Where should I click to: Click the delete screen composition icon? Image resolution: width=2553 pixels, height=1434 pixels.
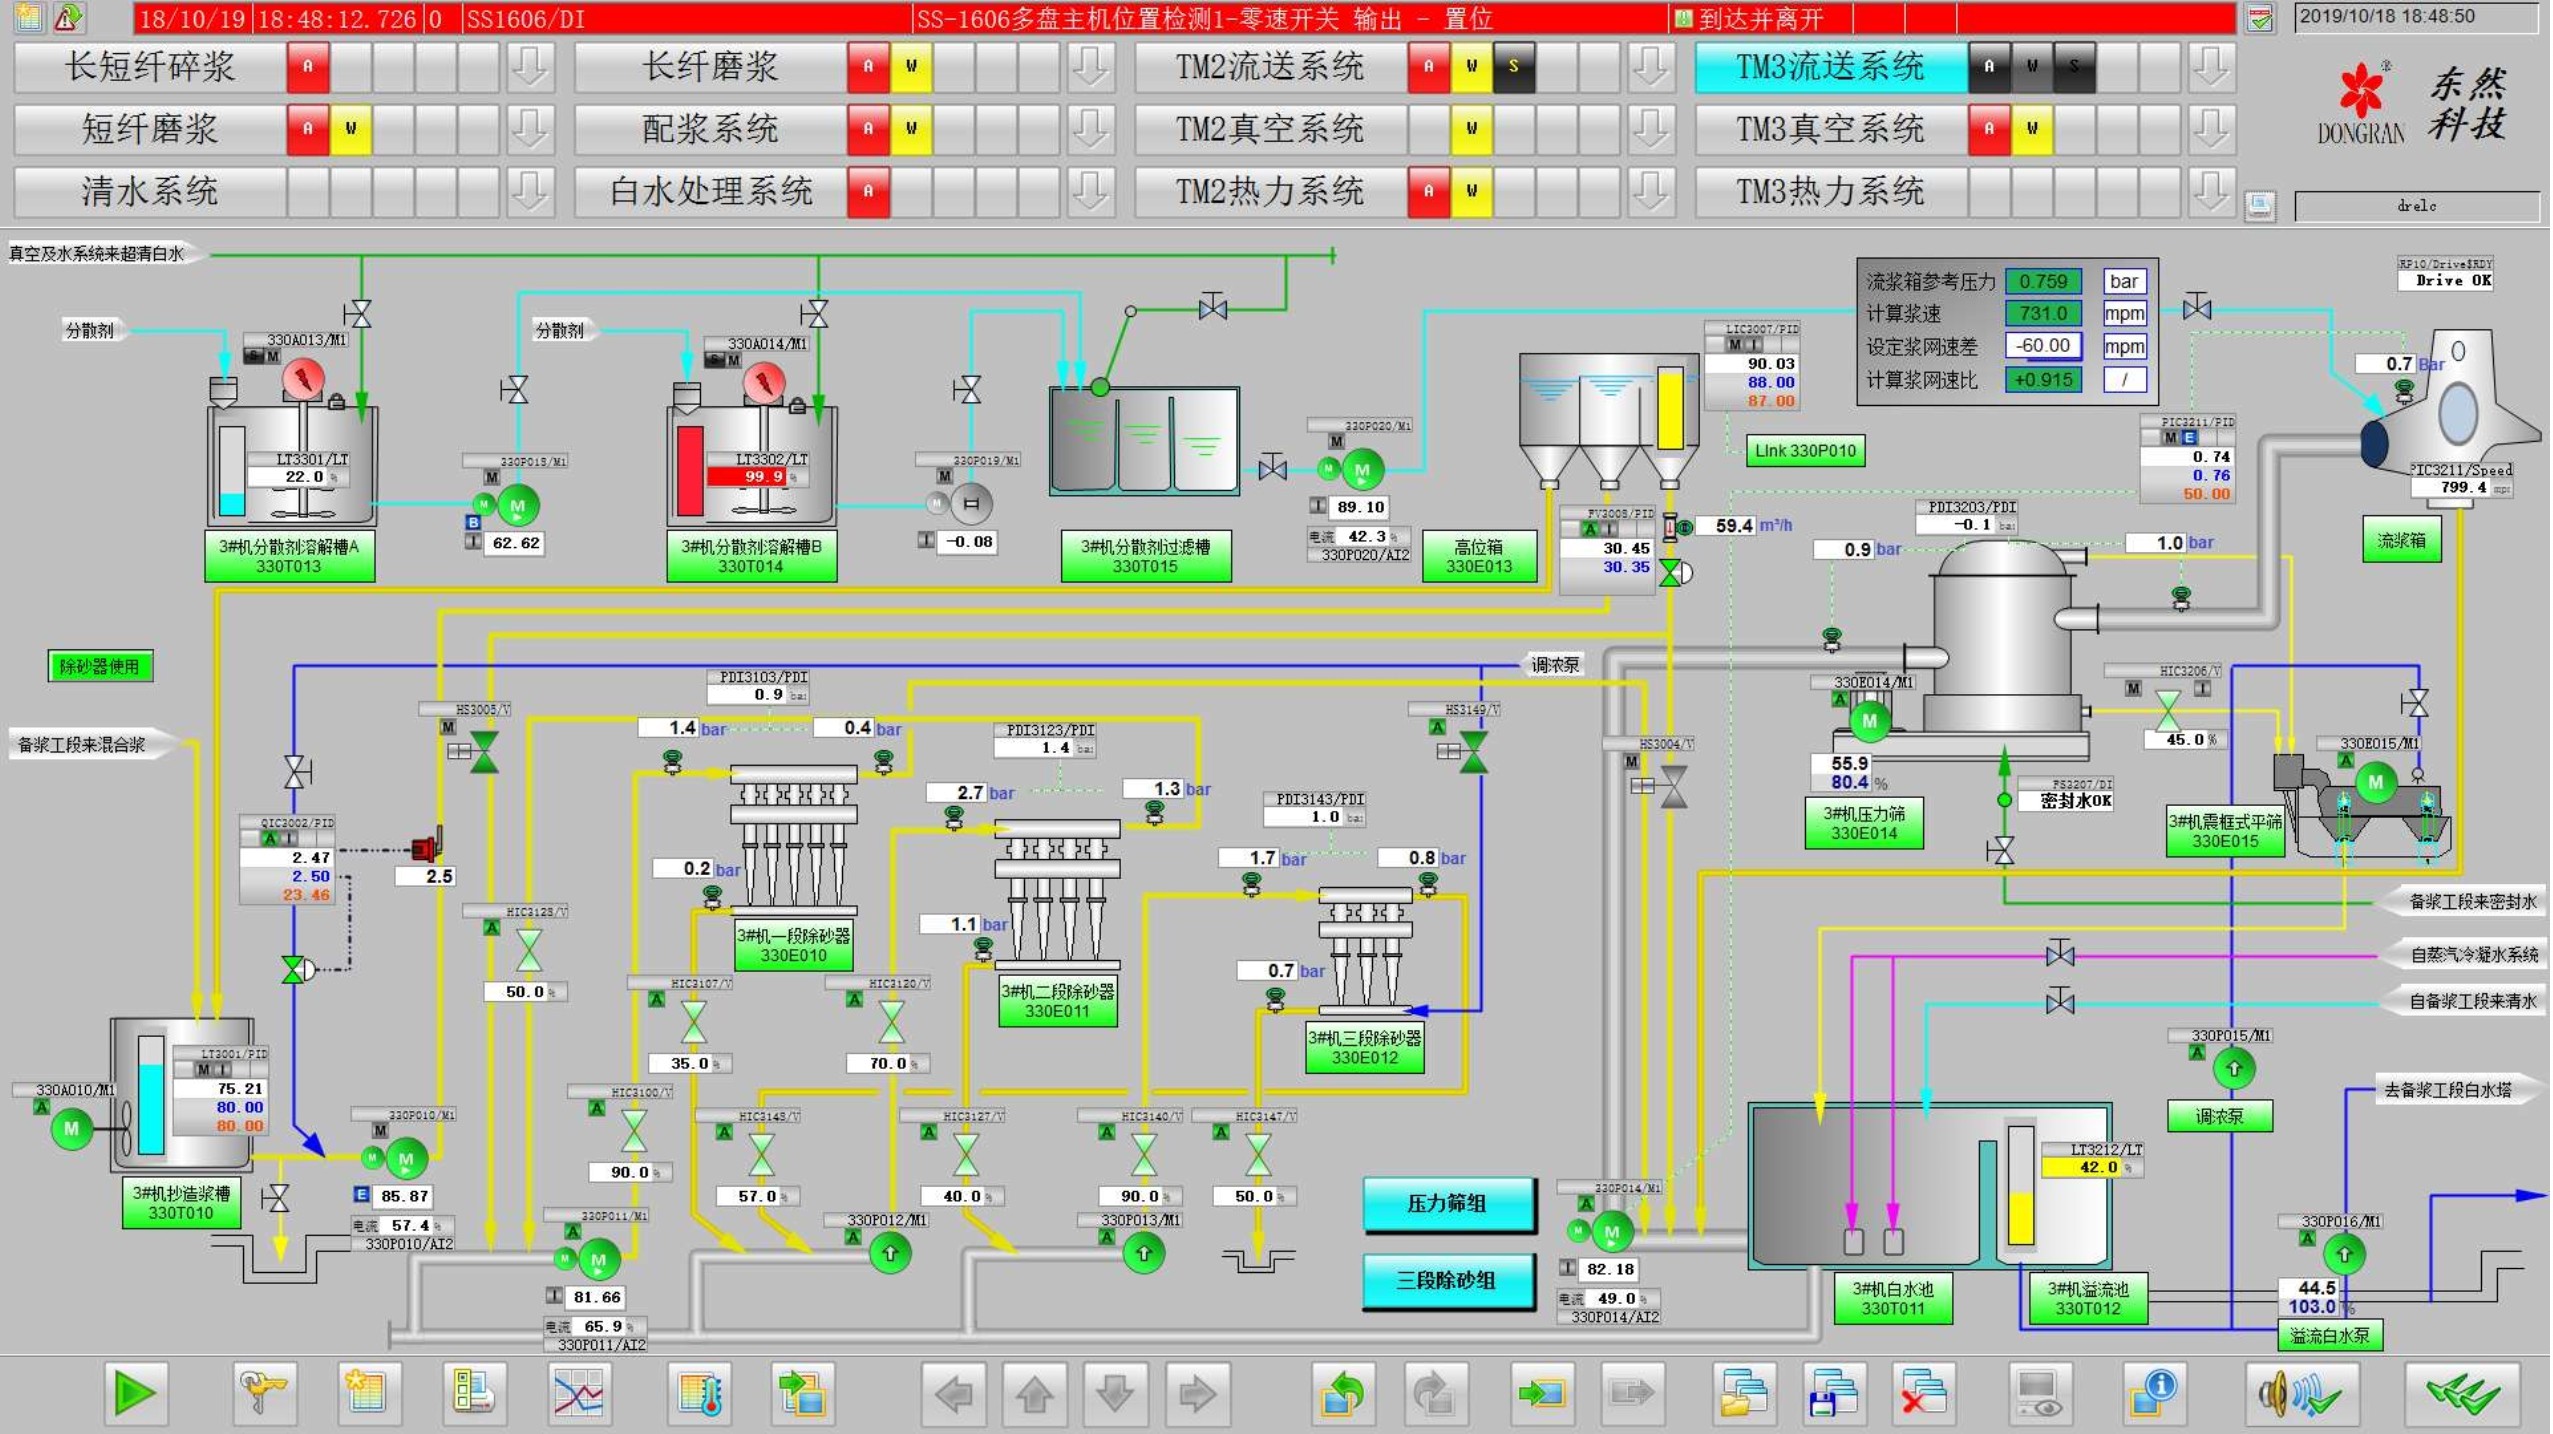(x=1922, y=1393)
